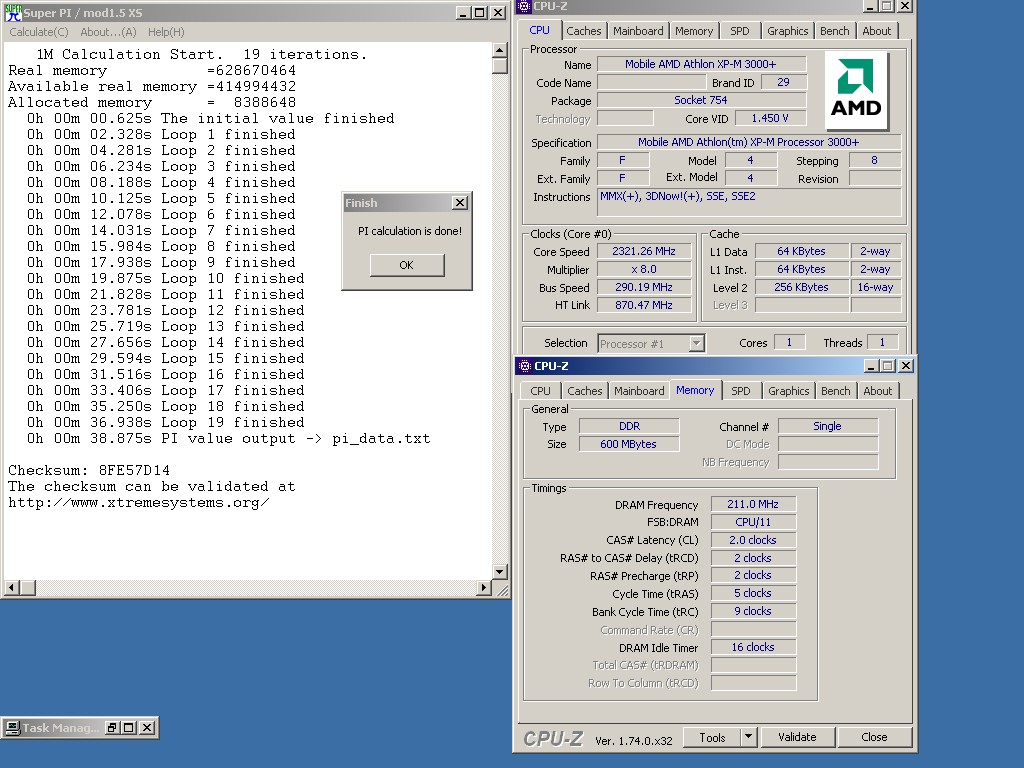Image resolution: width=1024 pixels, height=768 pixels.
Task: Switch to Graphics tab in upper CPU-Z window
Action: pos(787,31)
